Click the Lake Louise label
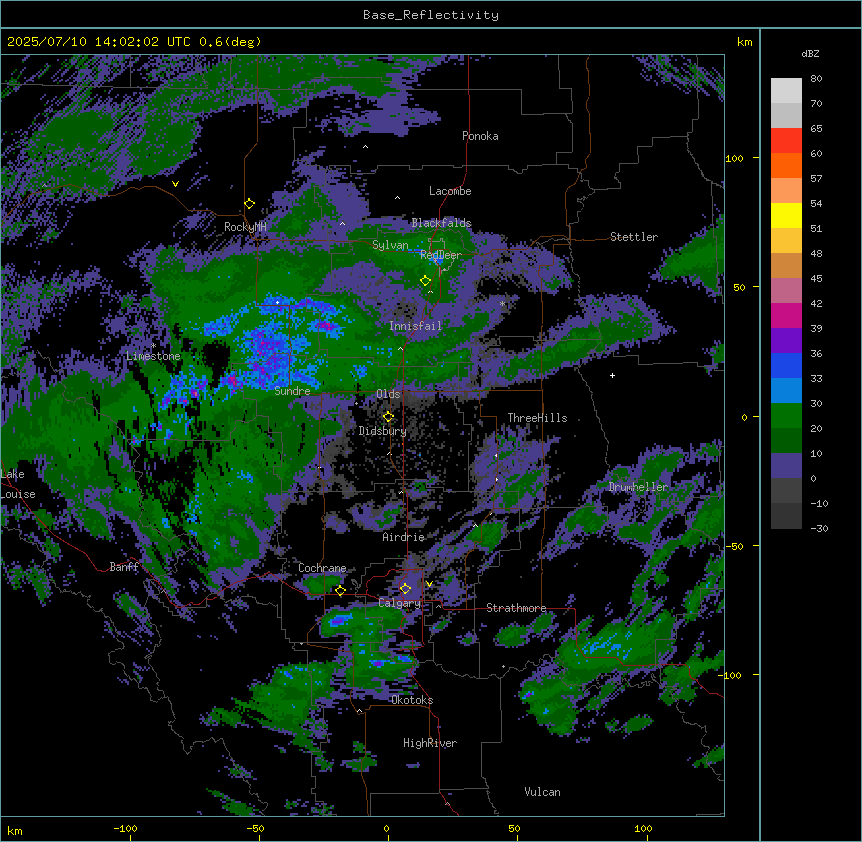This screenshot has width=862, height=842. click(x=18, y=484)
